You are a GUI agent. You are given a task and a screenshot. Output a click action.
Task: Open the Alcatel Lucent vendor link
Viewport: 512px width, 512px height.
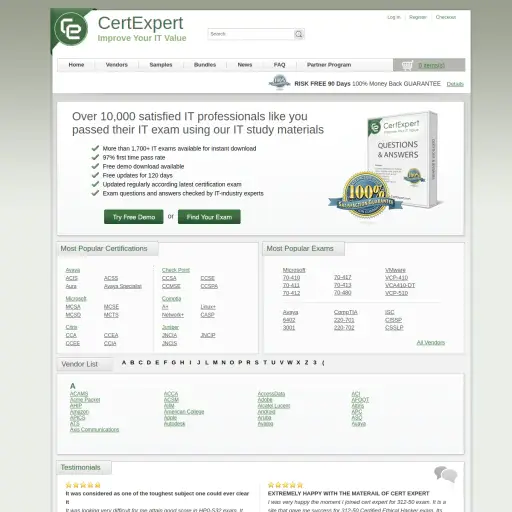click(x=274, y=406)
